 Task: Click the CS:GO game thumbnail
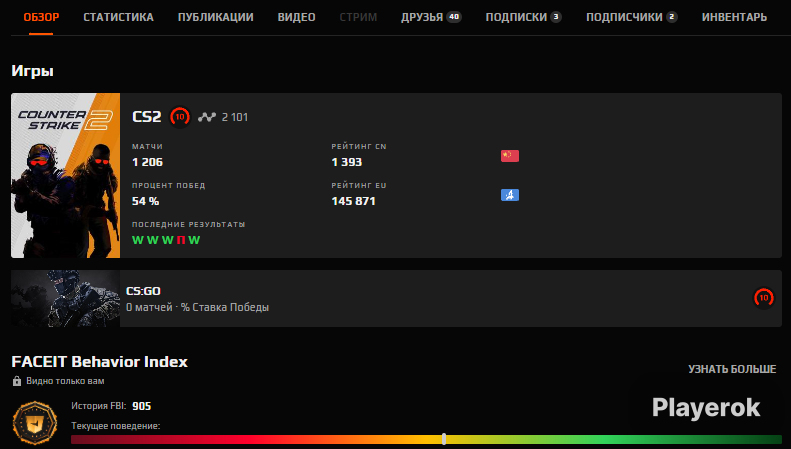pos(66,298)
